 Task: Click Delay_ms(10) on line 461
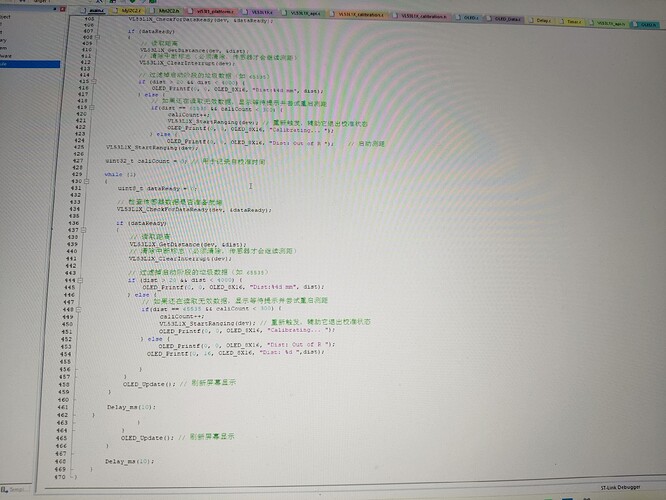tap(131, 407)
